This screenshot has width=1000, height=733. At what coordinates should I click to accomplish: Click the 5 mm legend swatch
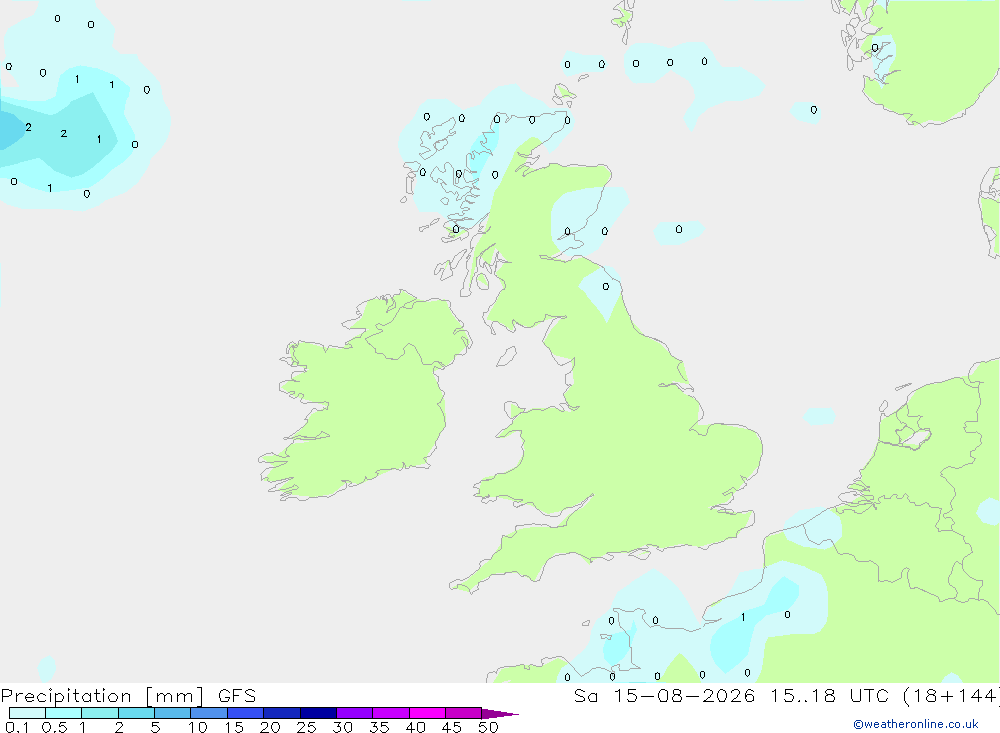(x=173, y=713)
